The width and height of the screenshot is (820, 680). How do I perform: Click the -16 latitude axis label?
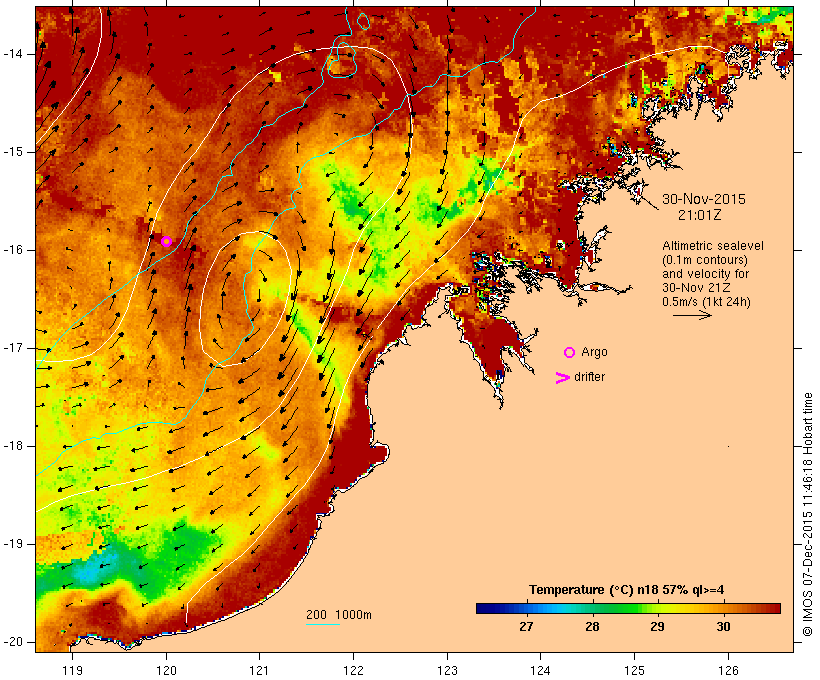(13, 250)
